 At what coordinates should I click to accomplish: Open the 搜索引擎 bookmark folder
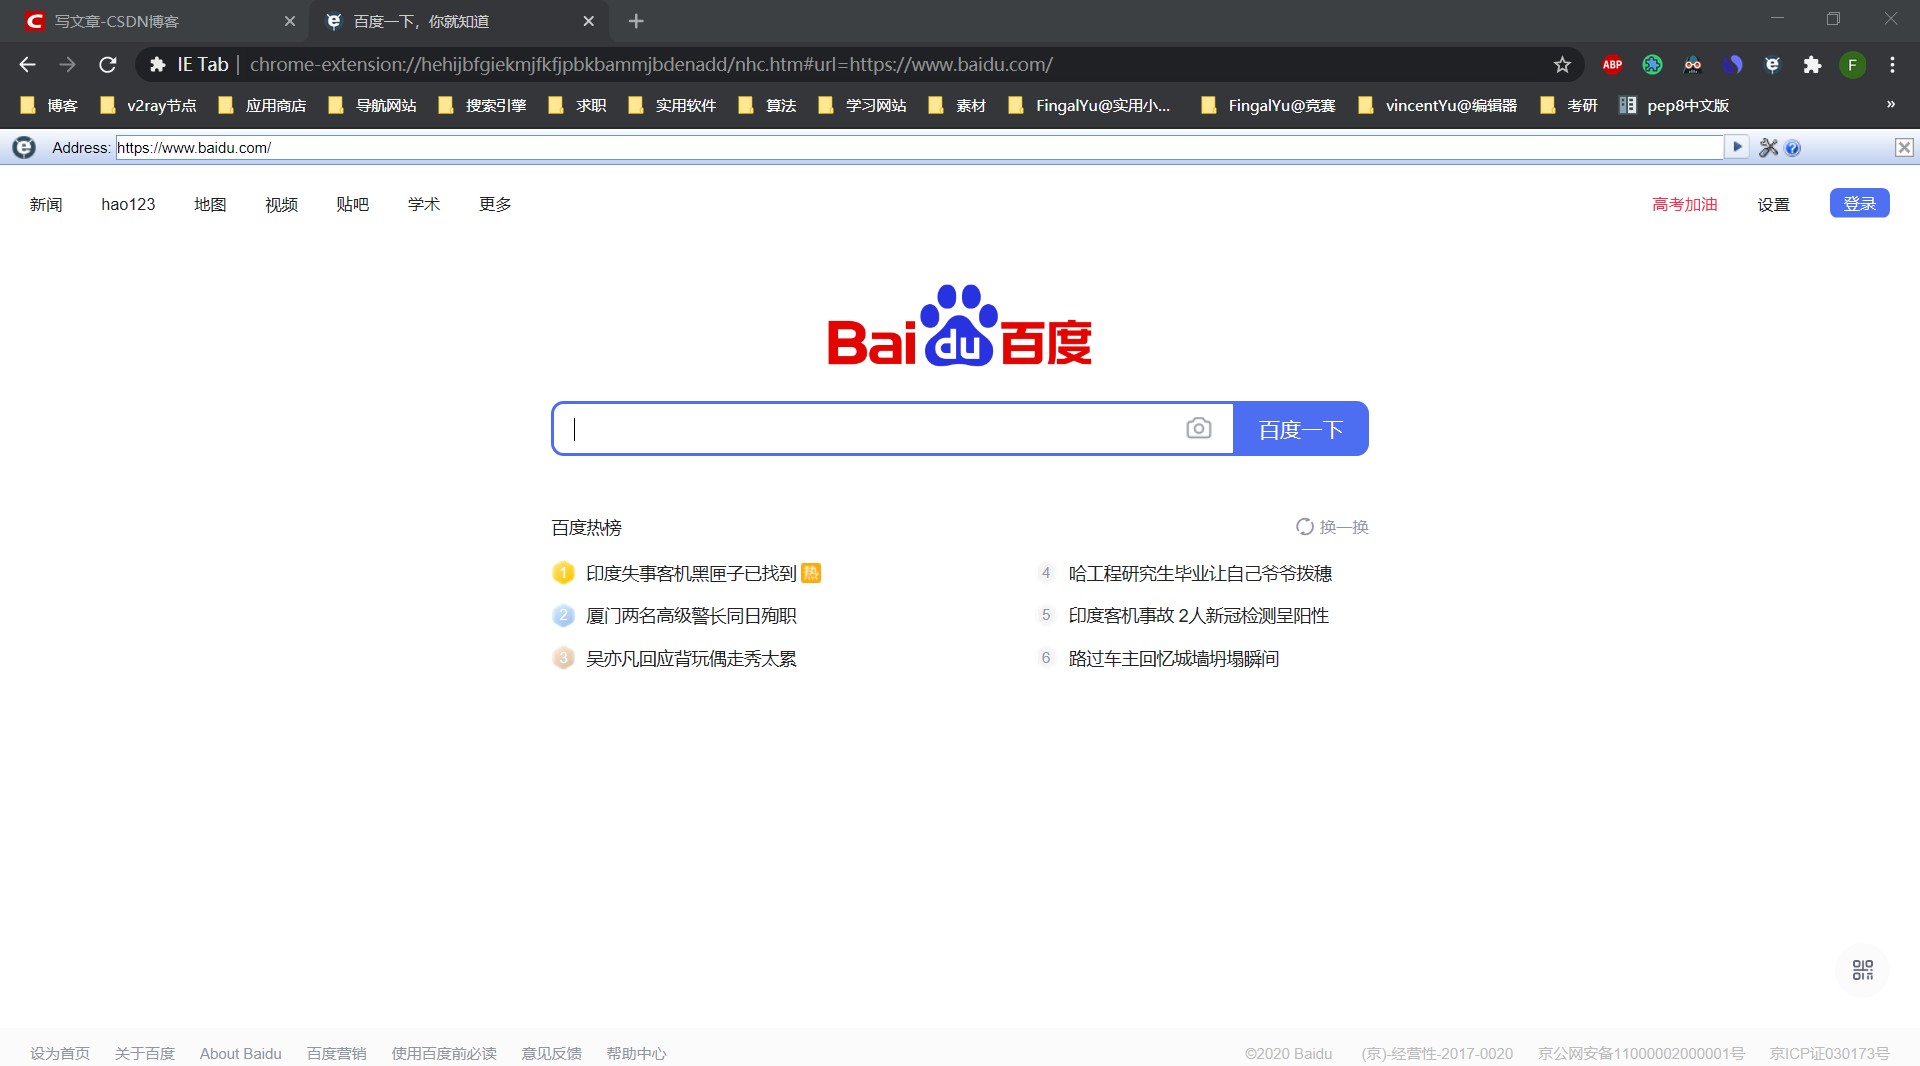coord(482,105)
